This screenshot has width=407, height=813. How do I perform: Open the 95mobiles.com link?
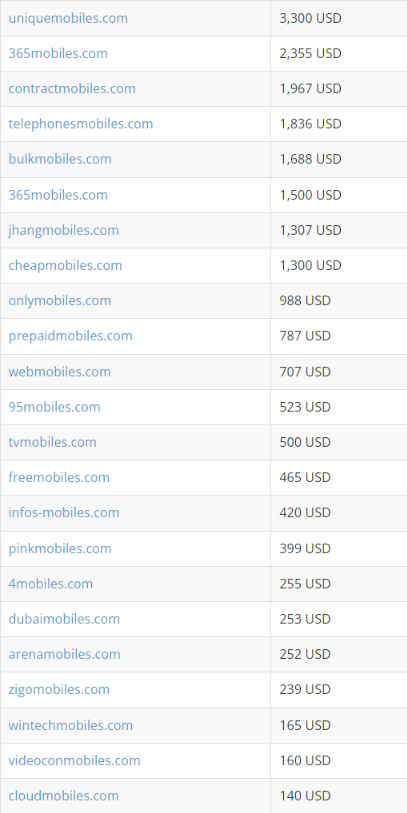pyautogui.click(x=54, y=408)
